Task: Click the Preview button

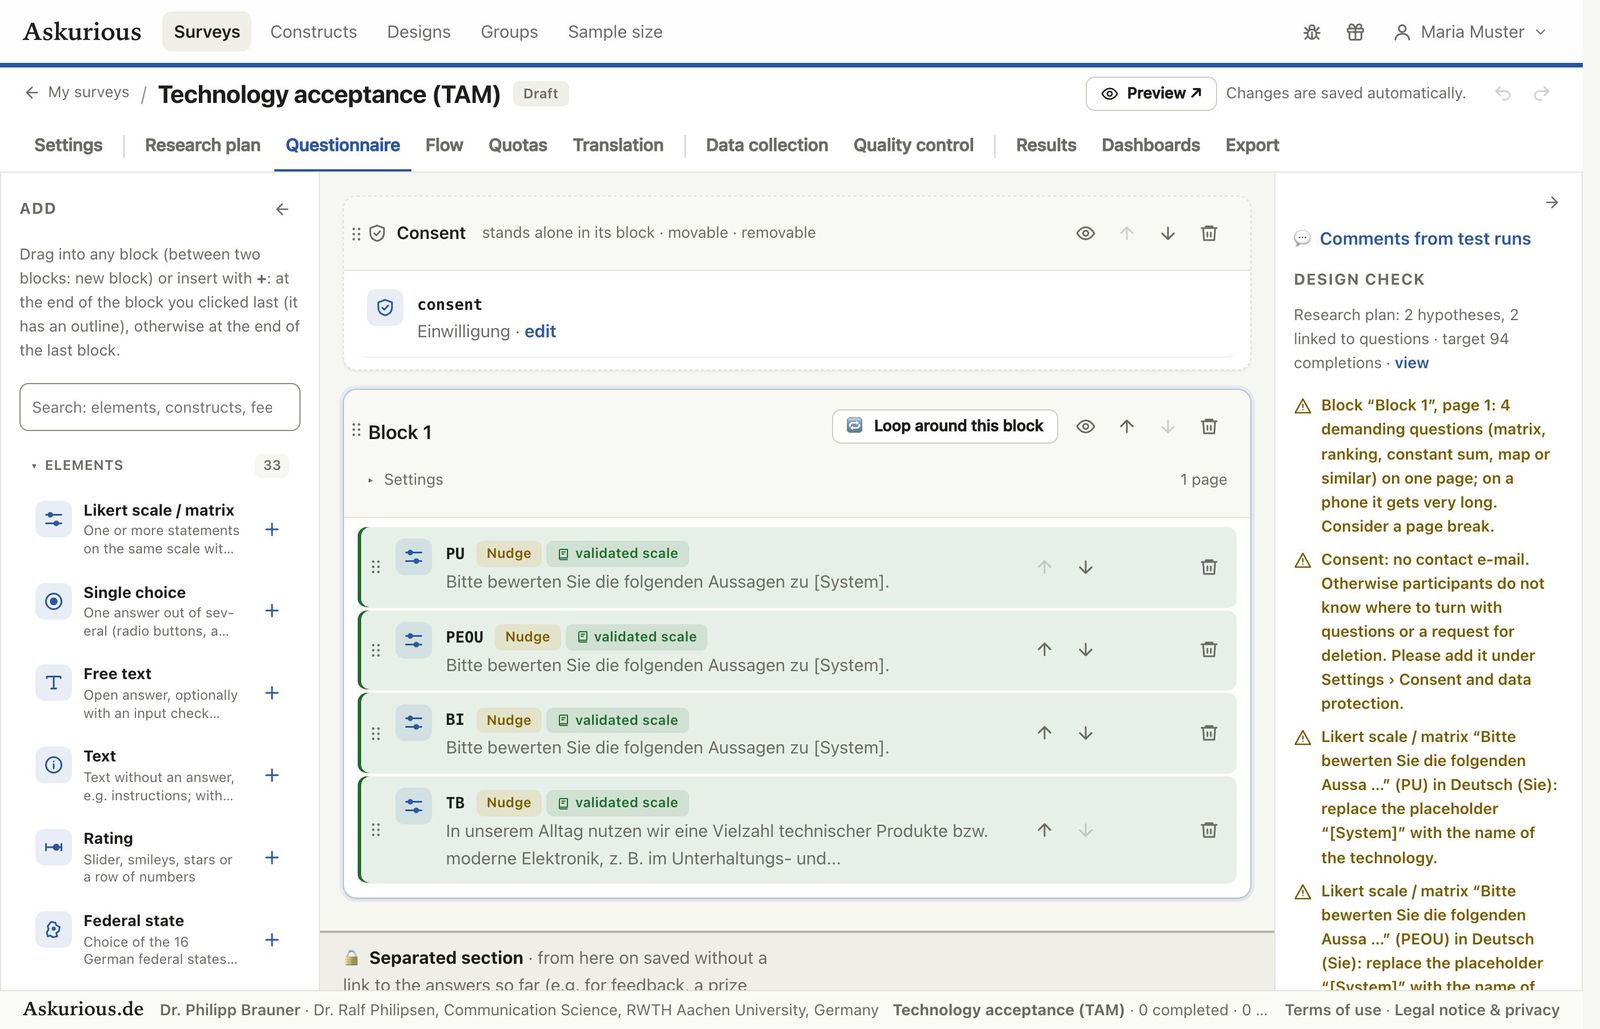Action: tap(1151, 93)
